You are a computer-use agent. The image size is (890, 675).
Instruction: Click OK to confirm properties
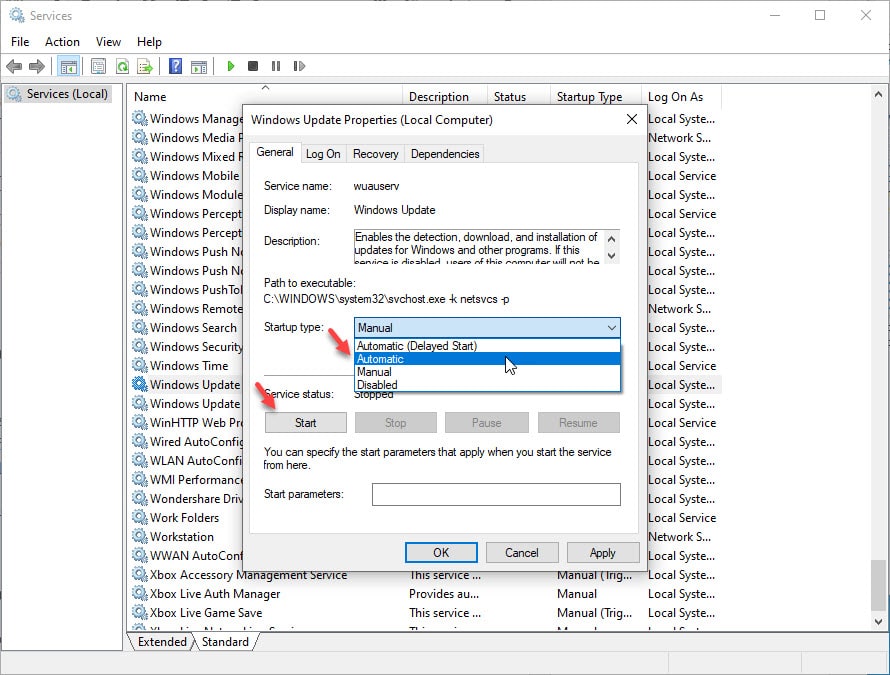pos(441,552)
